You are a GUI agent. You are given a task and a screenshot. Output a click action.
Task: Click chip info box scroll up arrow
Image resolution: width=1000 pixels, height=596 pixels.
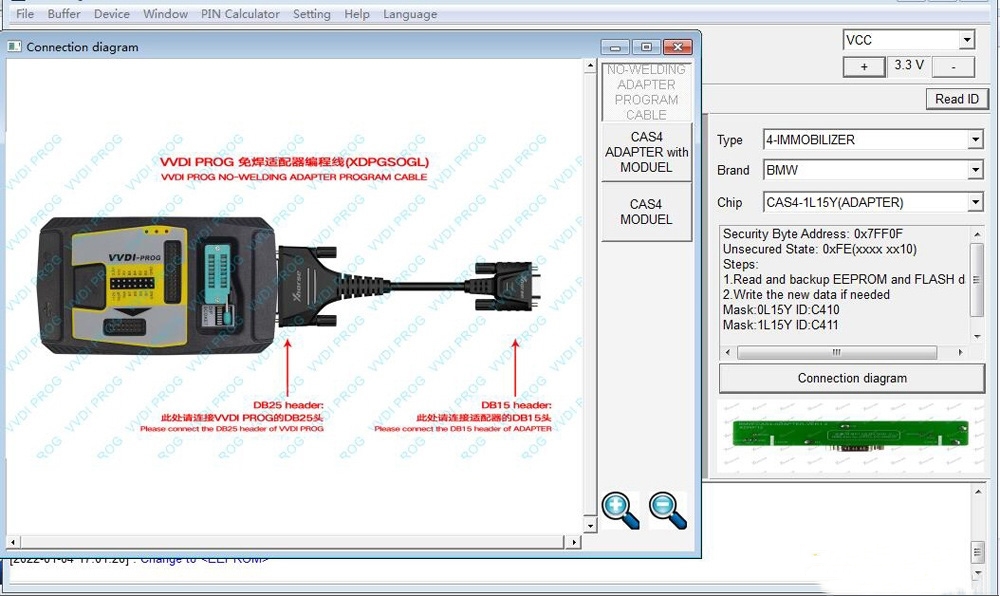coord(977,234)
